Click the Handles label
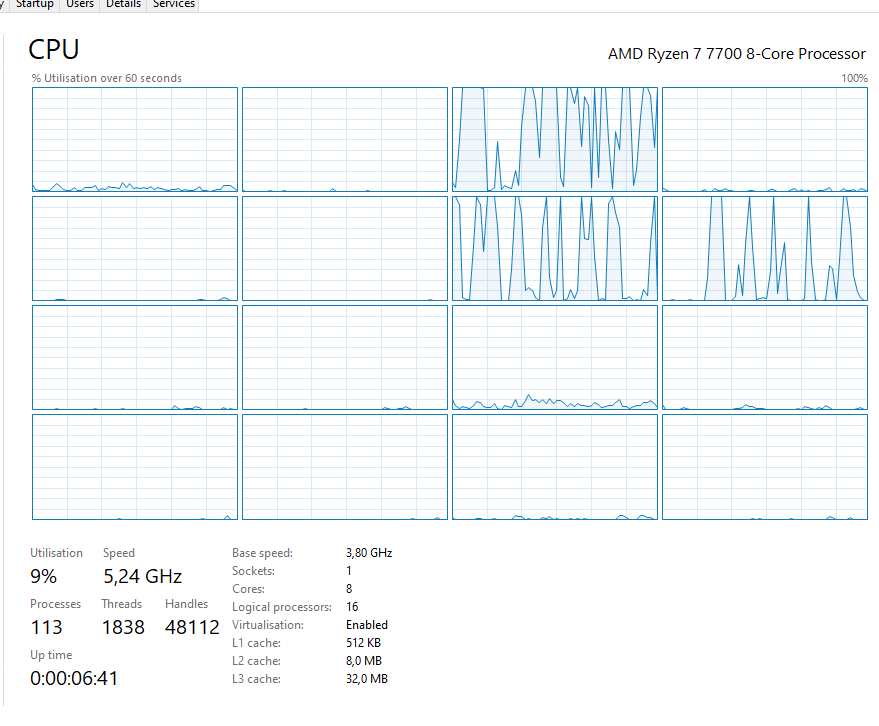 pyautogui.click(x=186, y=604)
